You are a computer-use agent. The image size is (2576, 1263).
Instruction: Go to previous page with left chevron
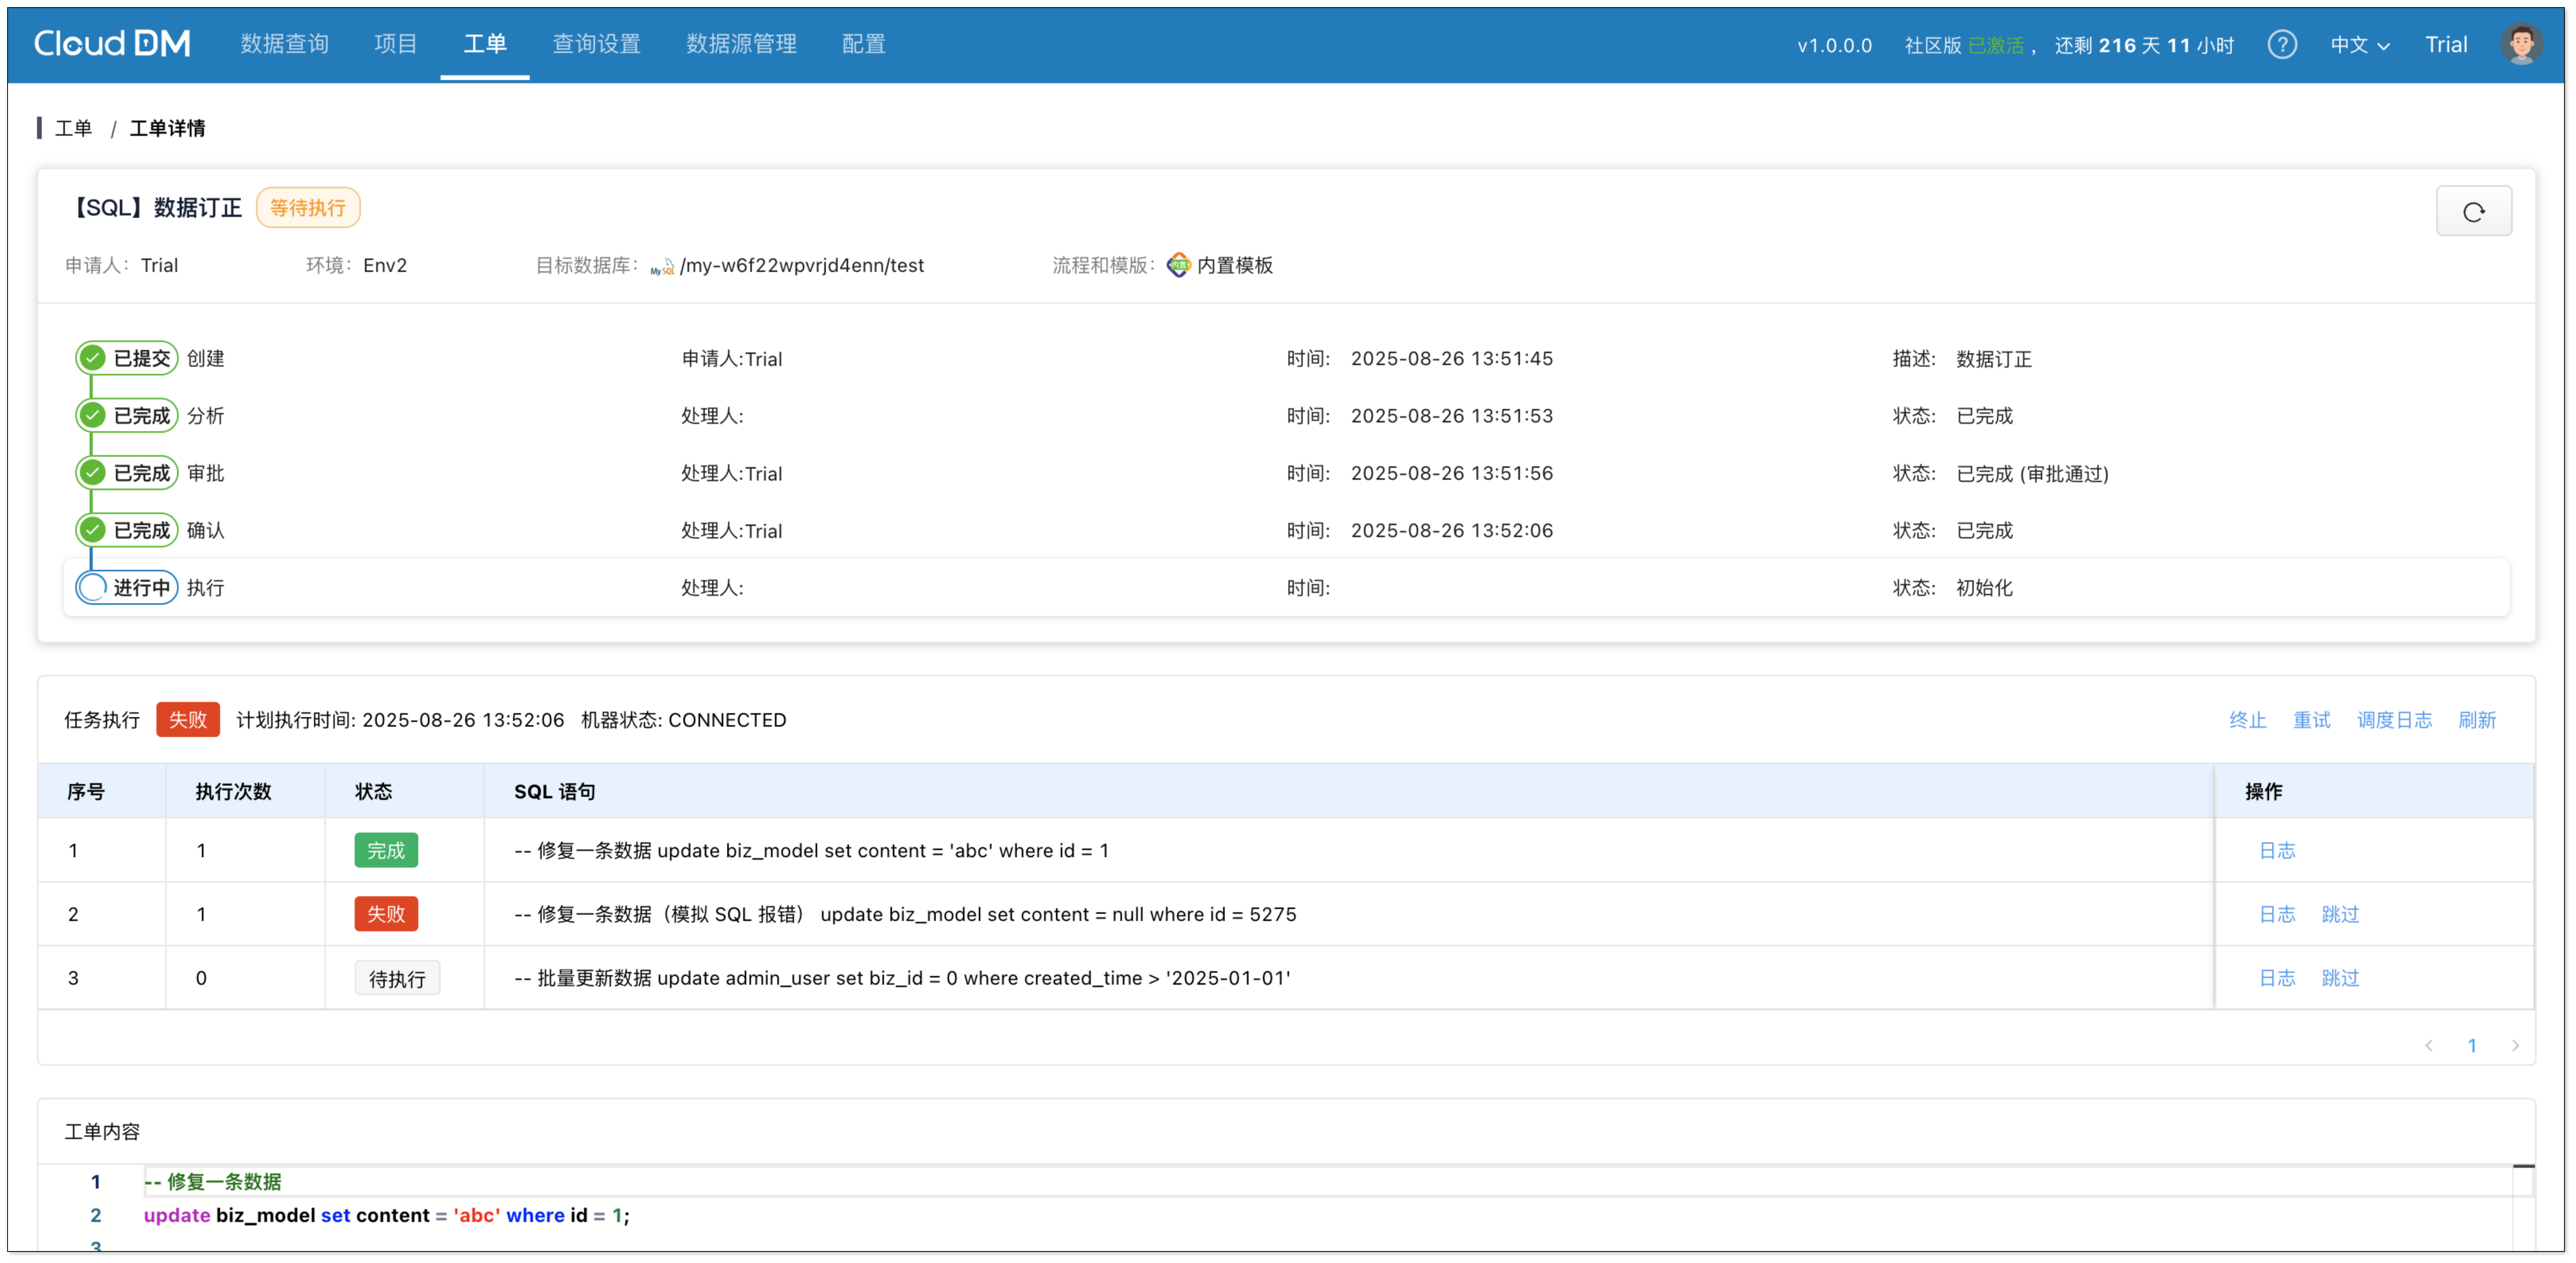click(x=2428, y=1046)
